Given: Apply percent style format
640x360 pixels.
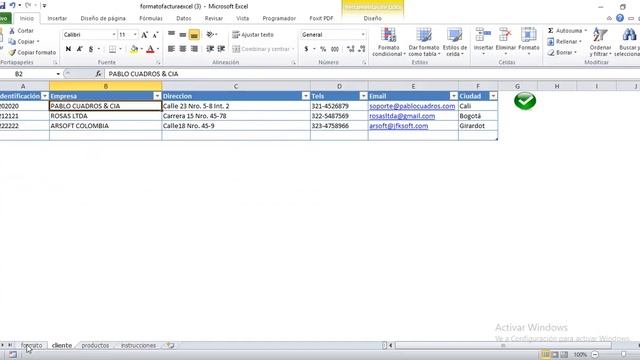Looking at the screenshot, I should click(x=323, y=49).
